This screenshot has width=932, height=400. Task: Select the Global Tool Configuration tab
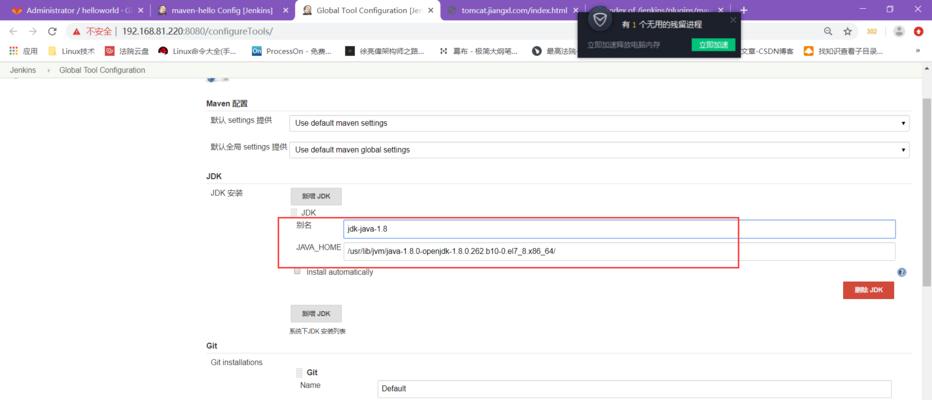click(369, 11)
